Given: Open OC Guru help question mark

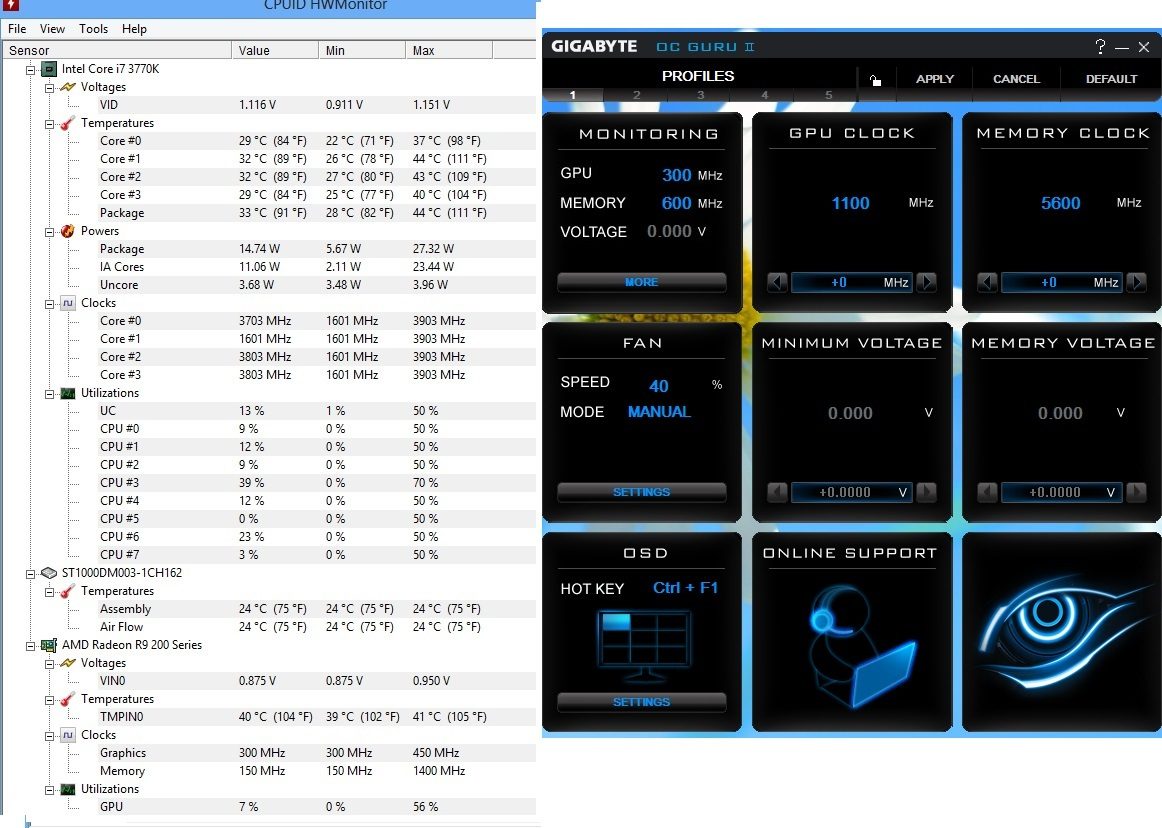Looking at the screenshot, I should [x=1100, y=47].
